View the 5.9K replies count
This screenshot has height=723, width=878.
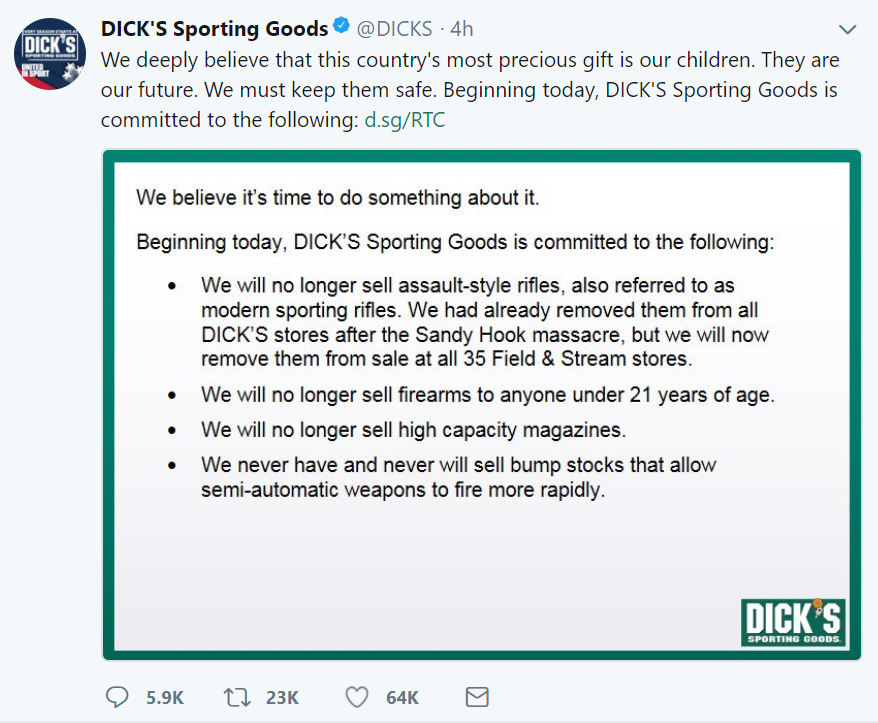(x=165, y=698)
